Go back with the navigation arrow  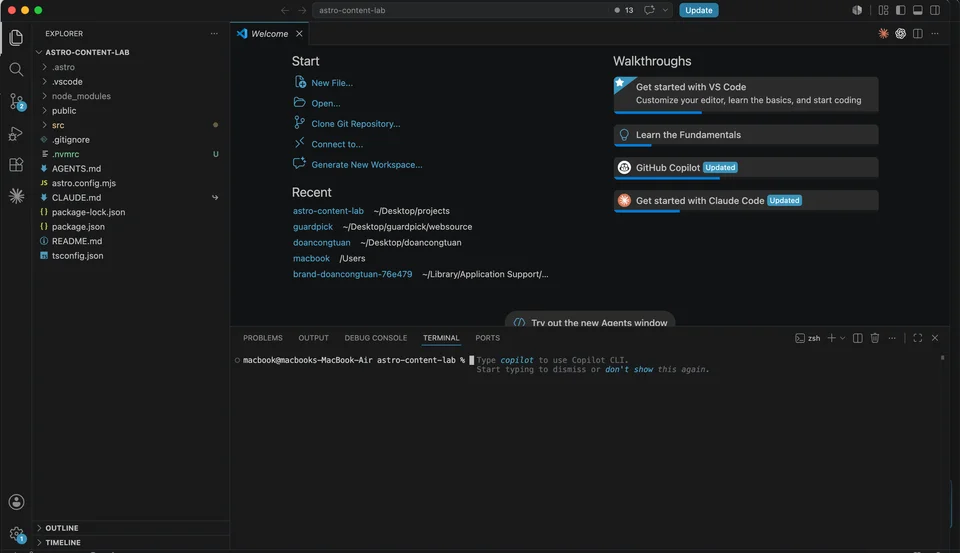click(x=285, y=10)
